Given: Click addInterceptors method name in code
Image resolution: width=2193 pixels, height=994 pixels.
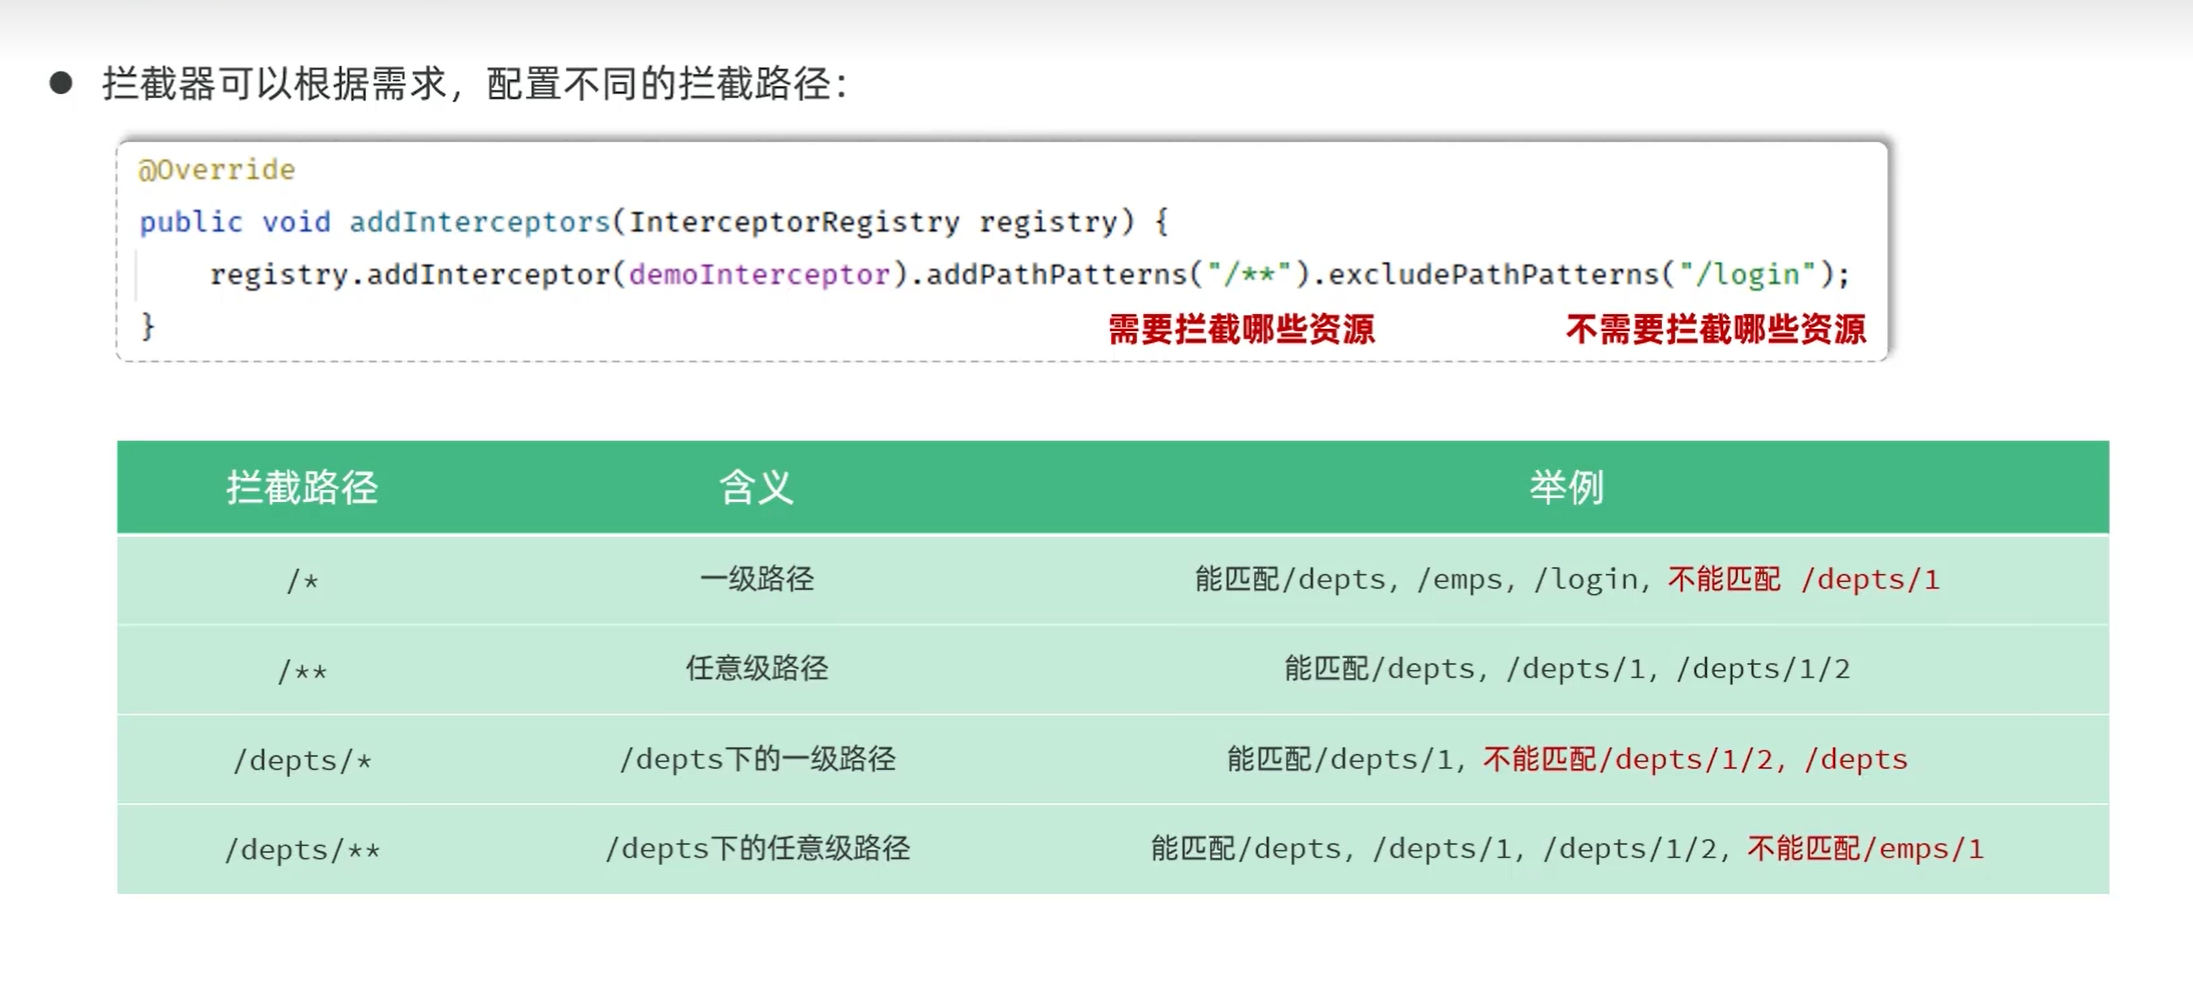Looking at the screenshot, I should click(480, 221).
